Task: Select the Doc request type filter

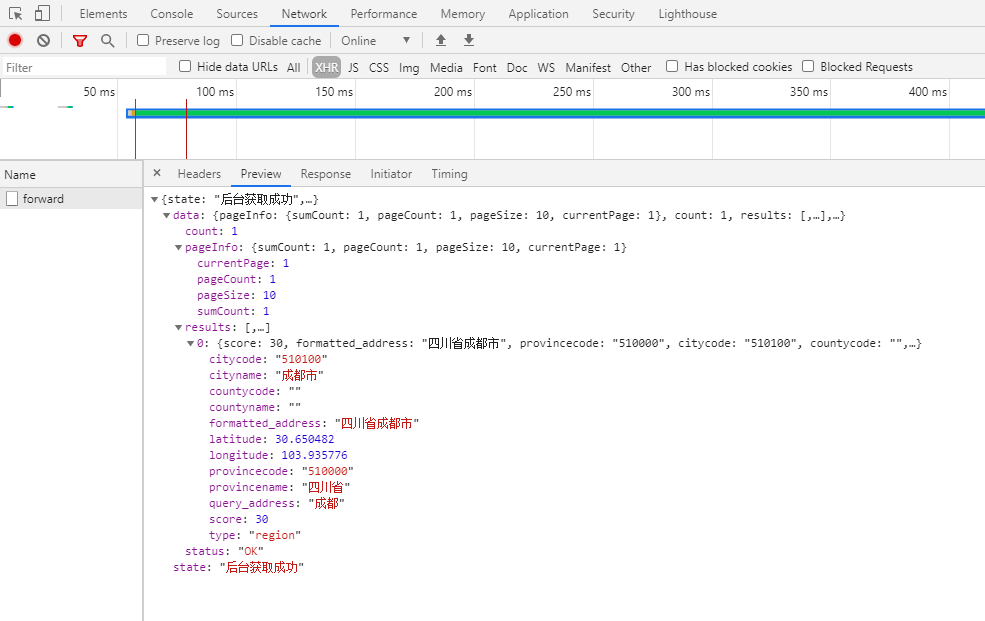Action: (517, 67)
